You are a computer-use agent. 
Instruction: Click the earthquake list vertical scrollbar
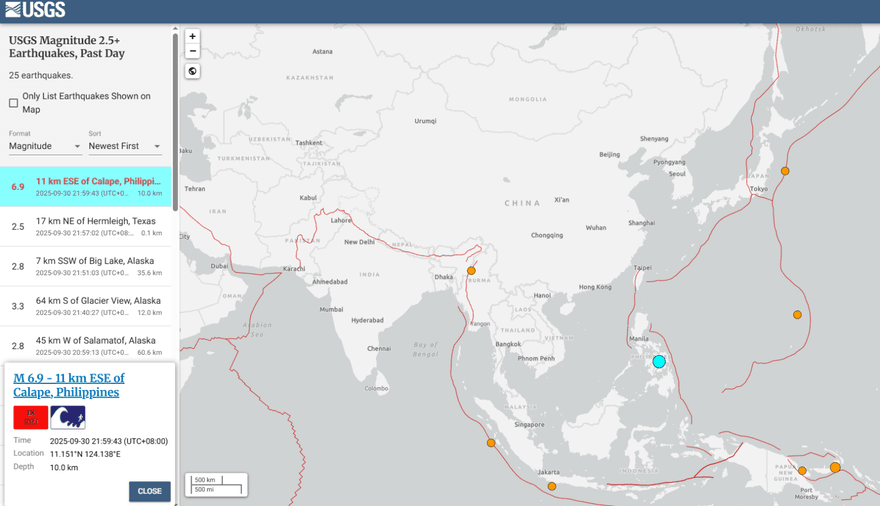176,120
